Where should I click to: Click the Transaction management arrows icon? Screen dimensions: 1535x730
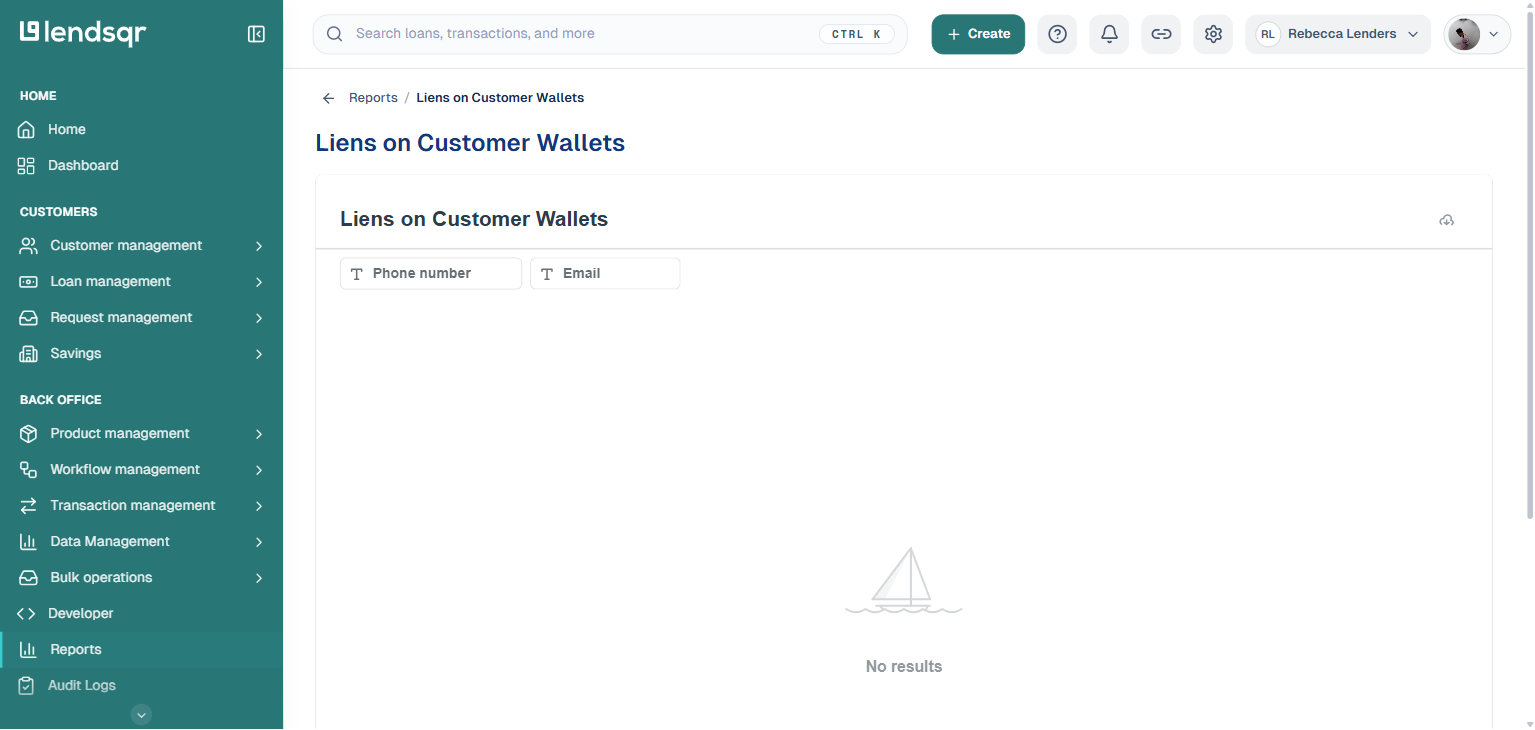[28, 506]
